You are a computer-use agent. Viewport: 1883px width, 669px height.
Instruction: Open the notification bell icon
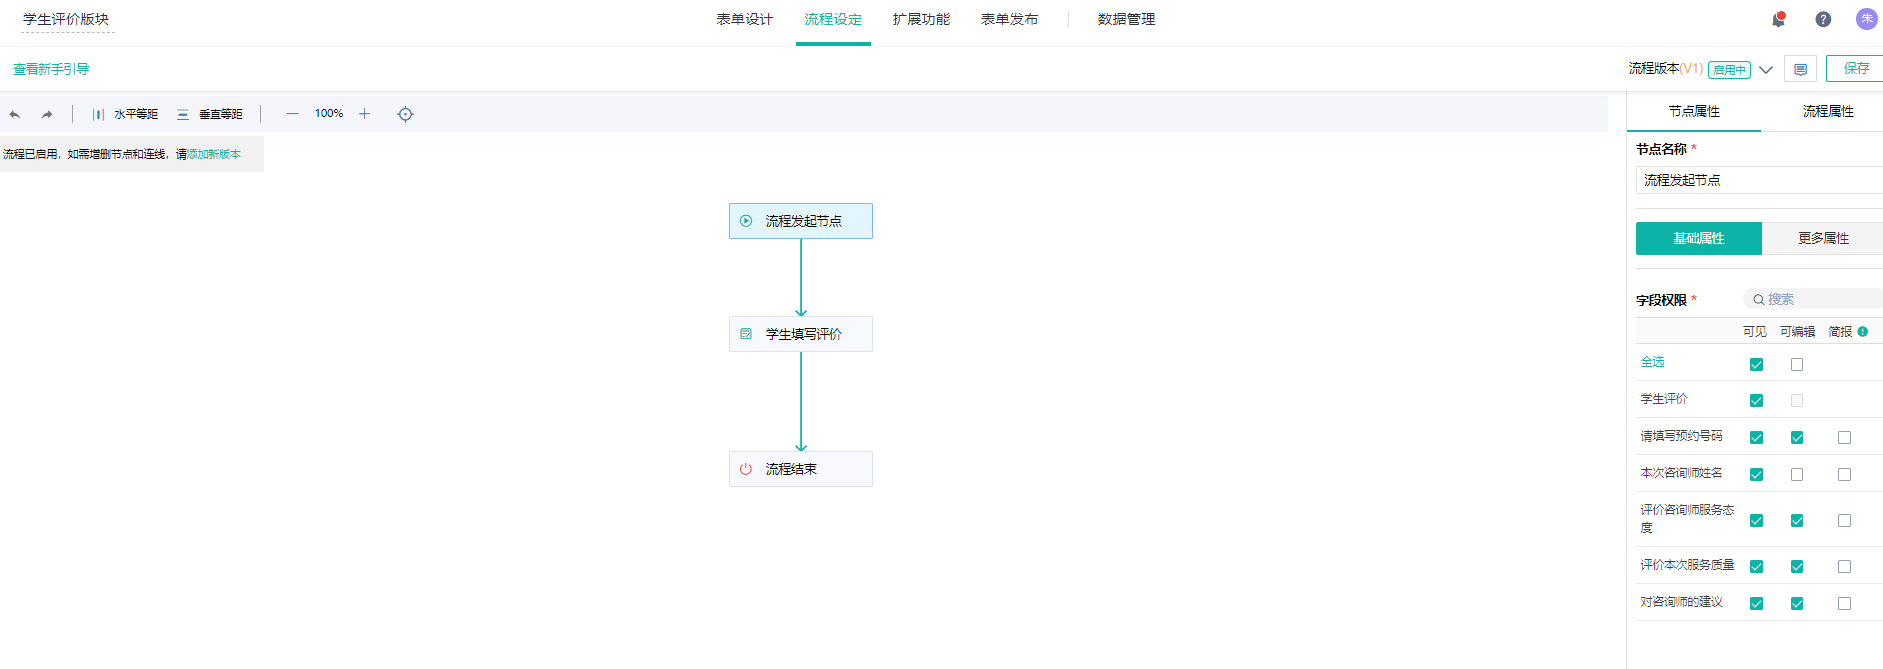click(1778, 19)
